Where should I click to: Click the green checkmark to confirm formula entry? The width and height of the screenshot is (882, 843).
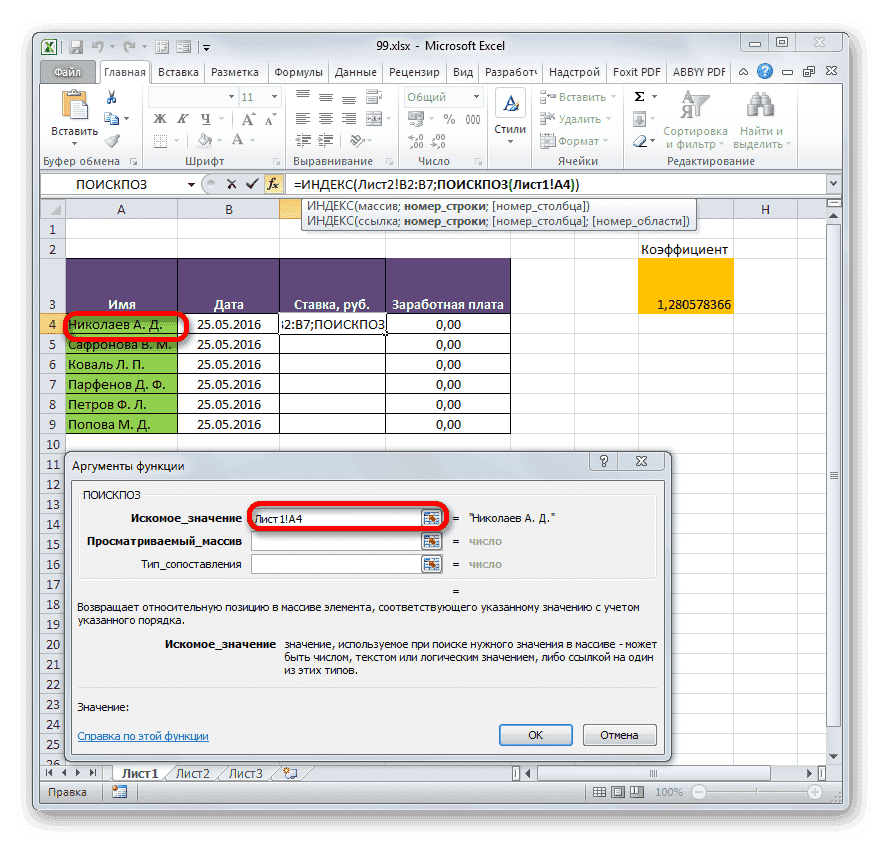(253, 184)
